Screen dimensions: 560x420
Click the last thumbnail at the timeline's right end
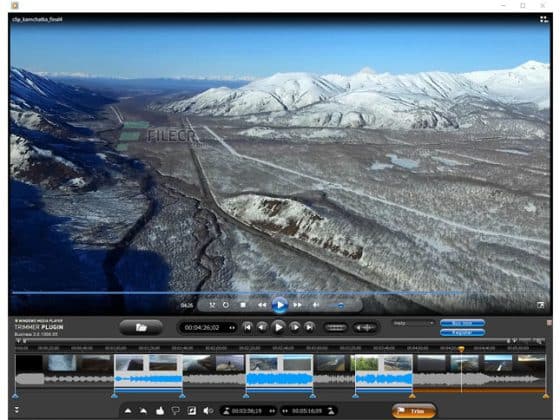[x=531, y=364]
